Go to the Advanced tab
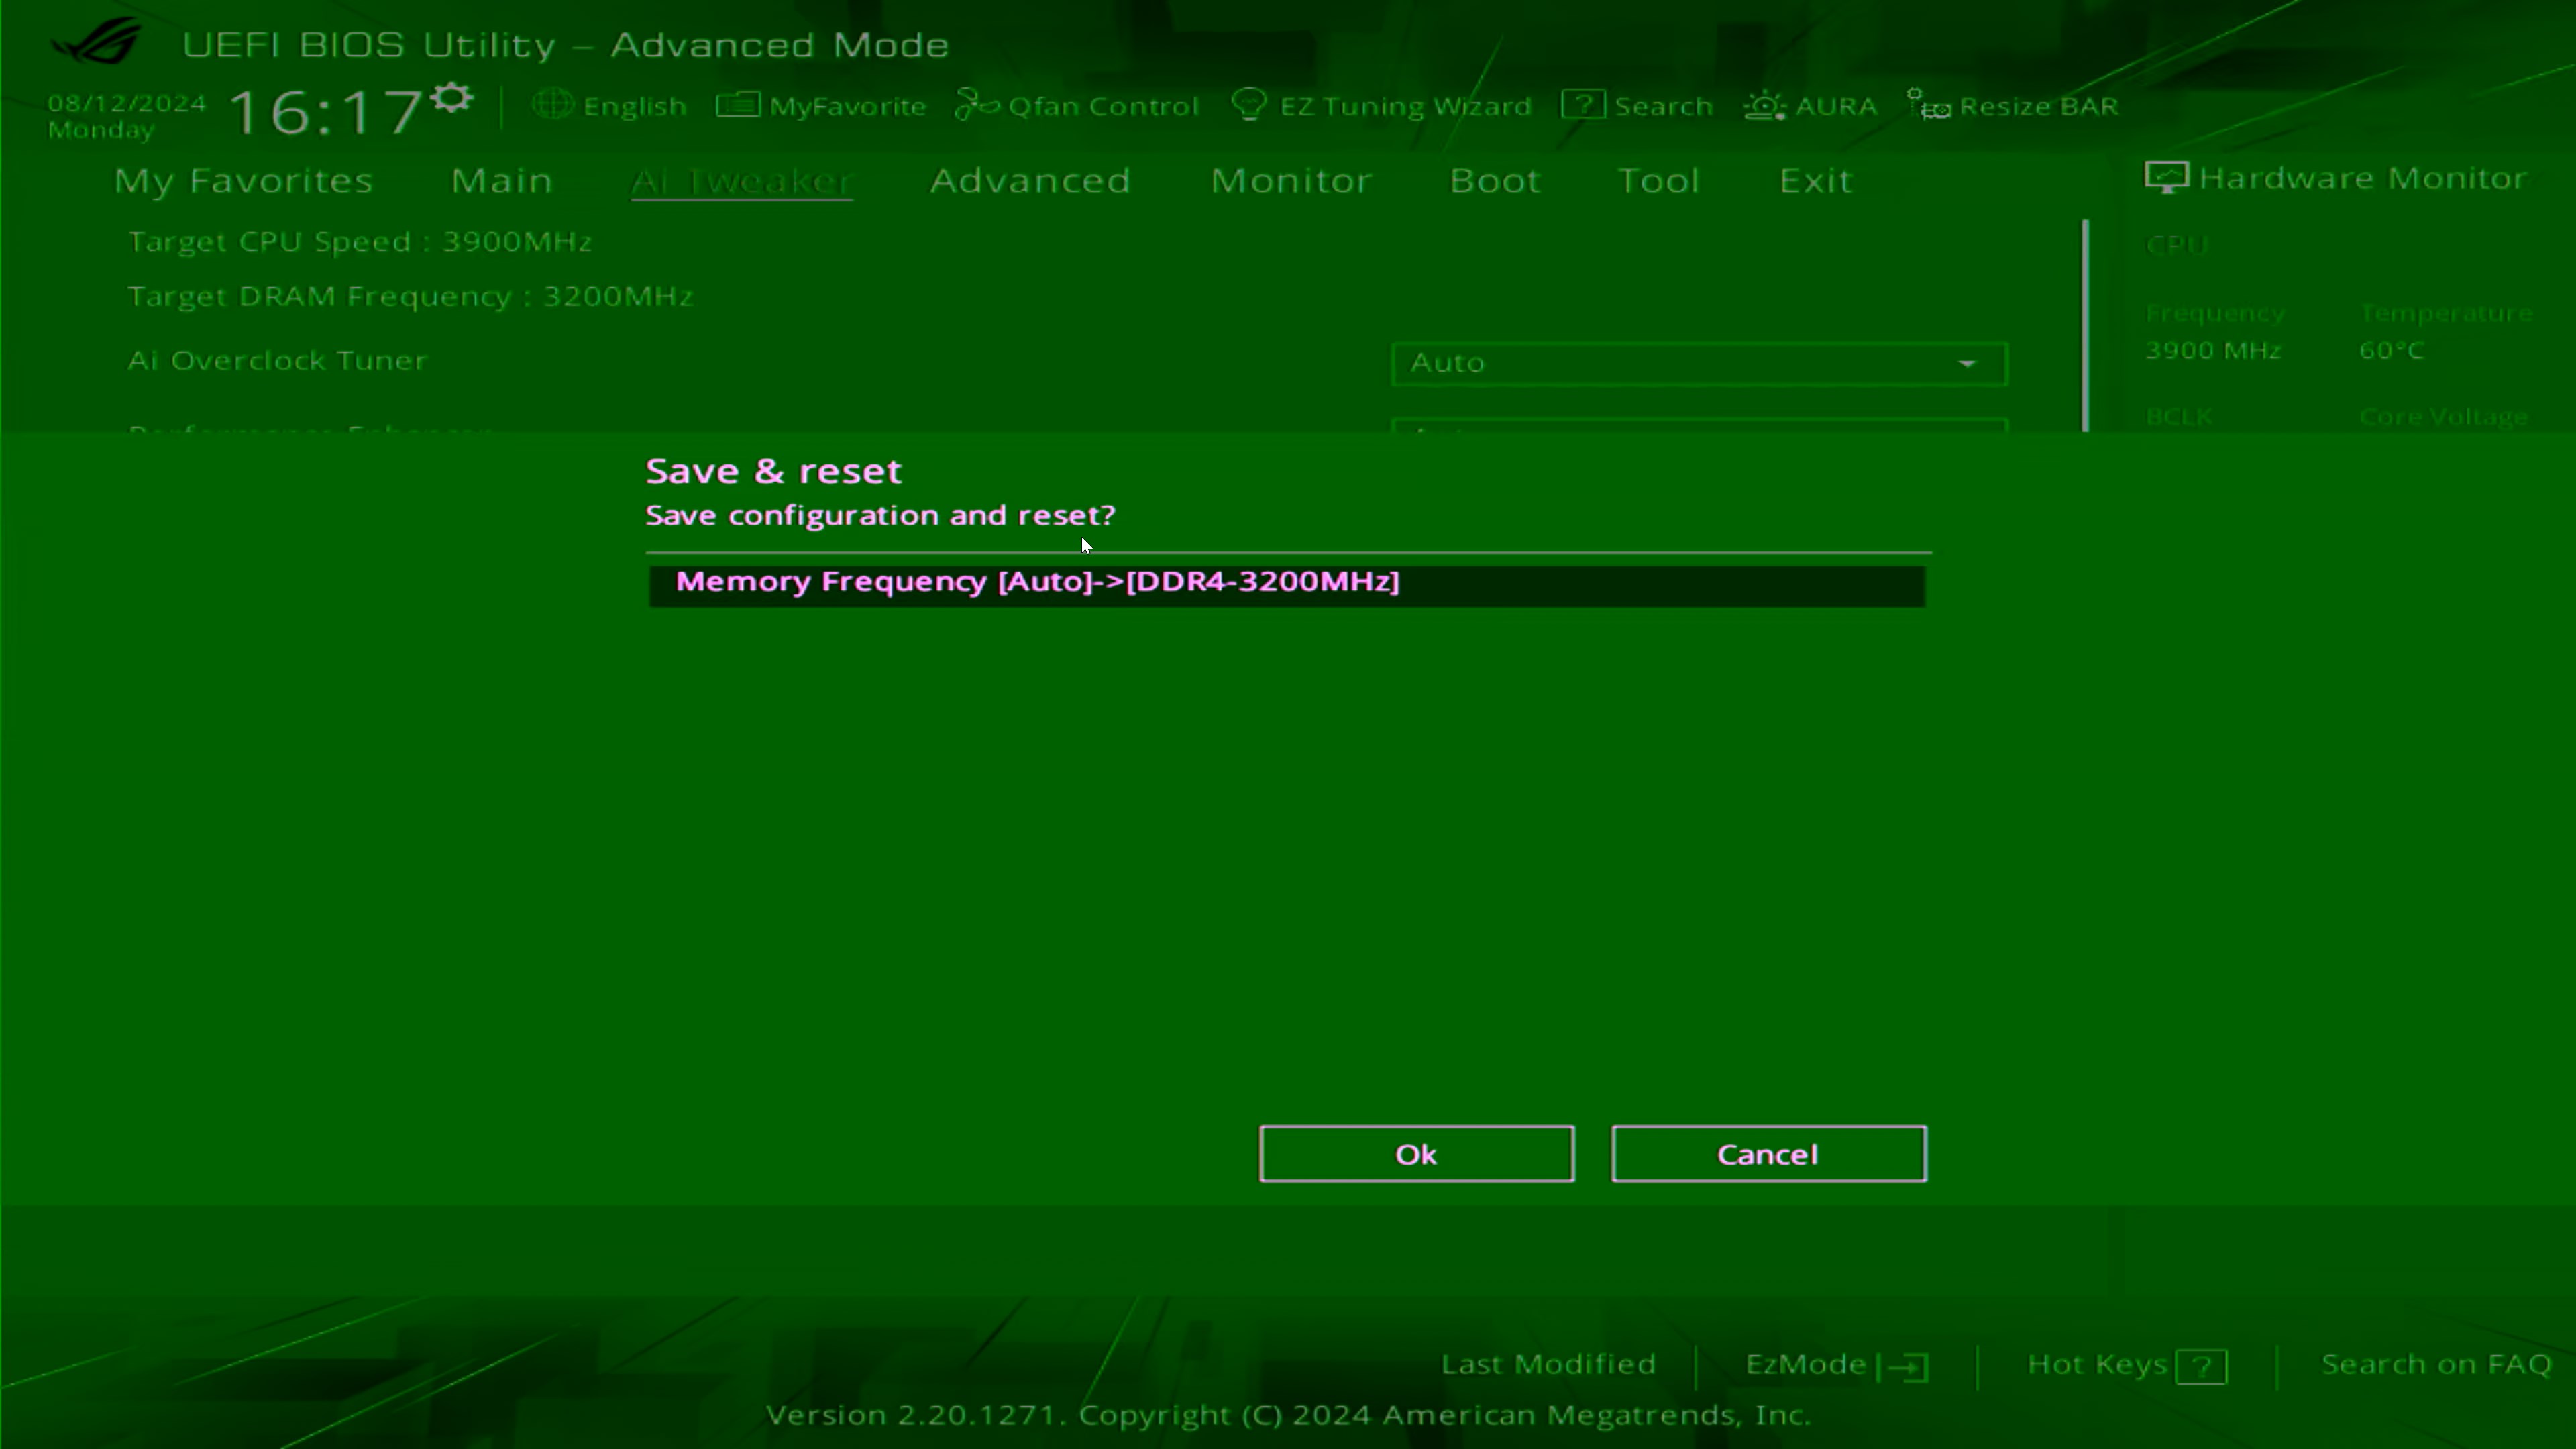Image resolution: width=2576 pixels, height=1449 pixels. coord(1030,180)
